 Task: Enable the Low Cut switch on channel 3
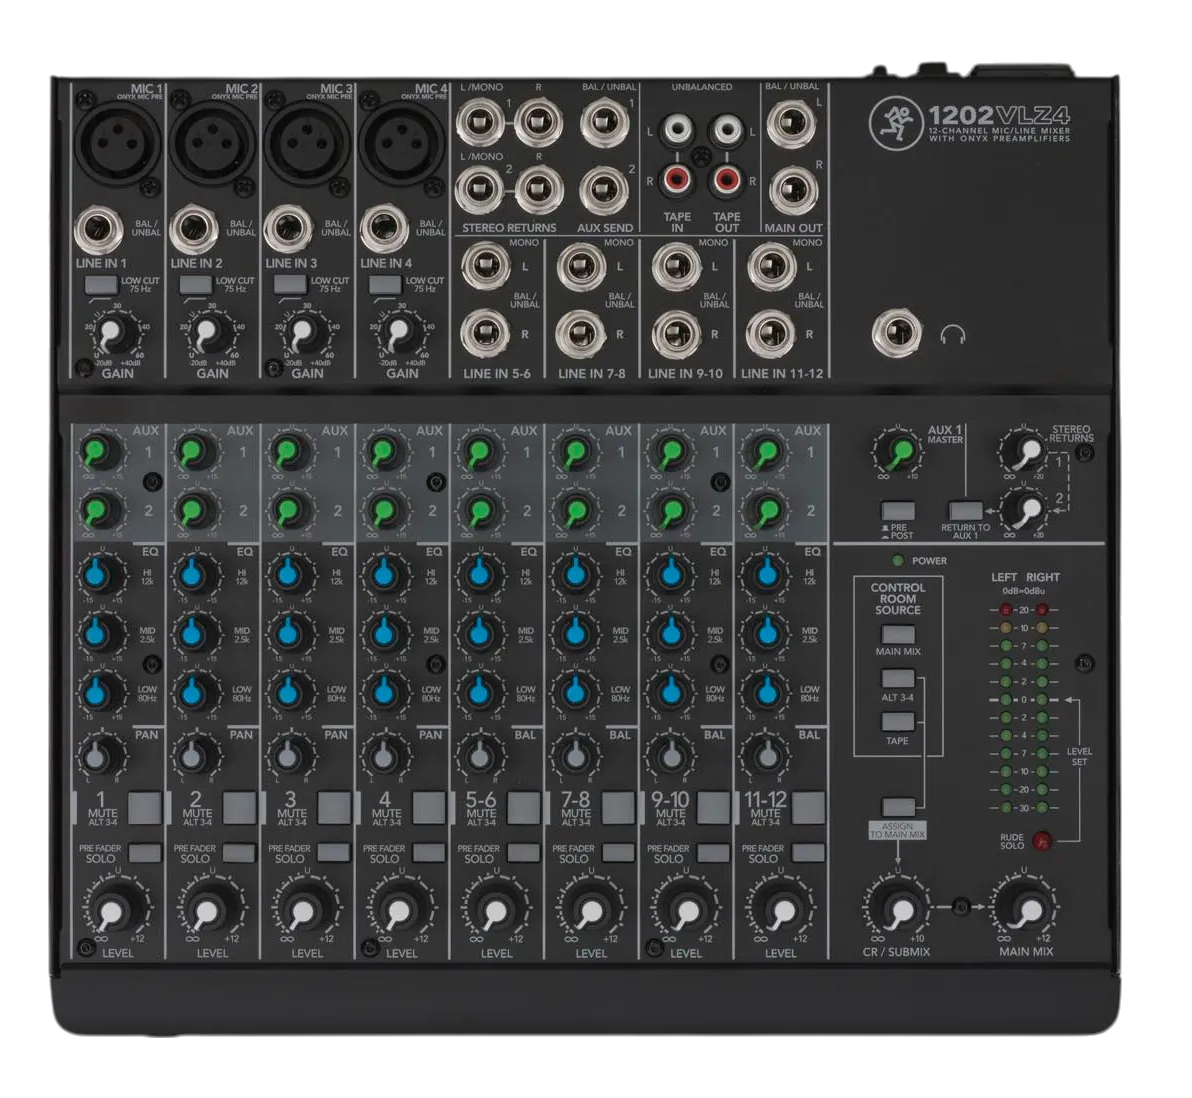290,284
